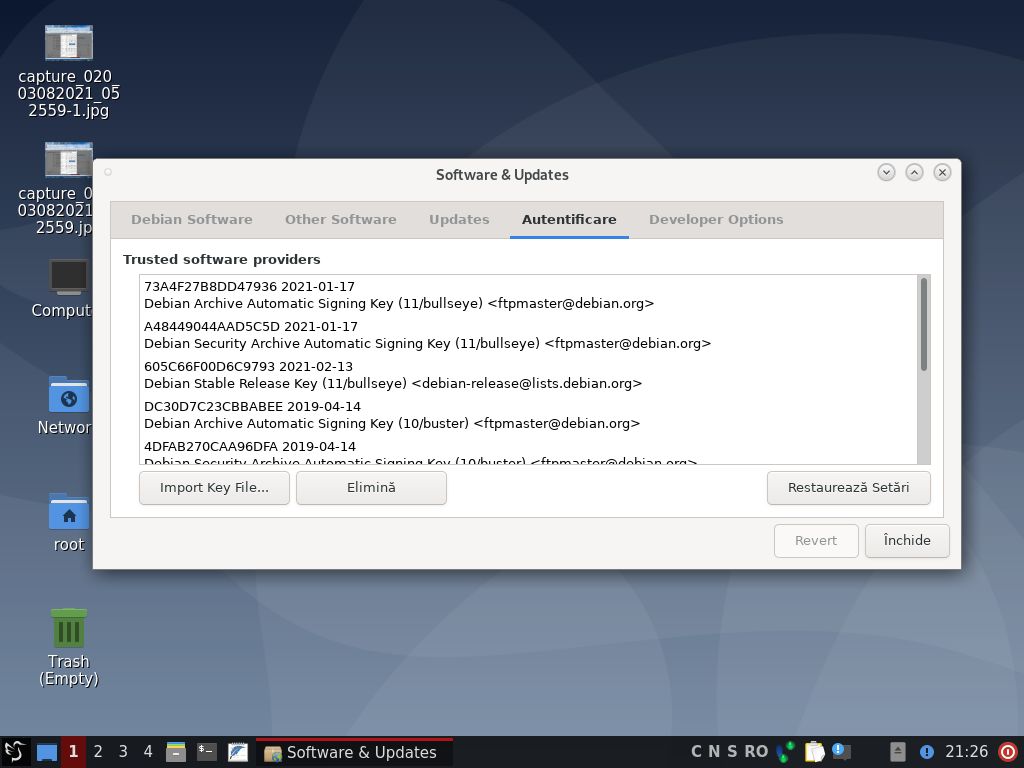Click the Scroll Lock 'S' indicator

tap(732, 752)
